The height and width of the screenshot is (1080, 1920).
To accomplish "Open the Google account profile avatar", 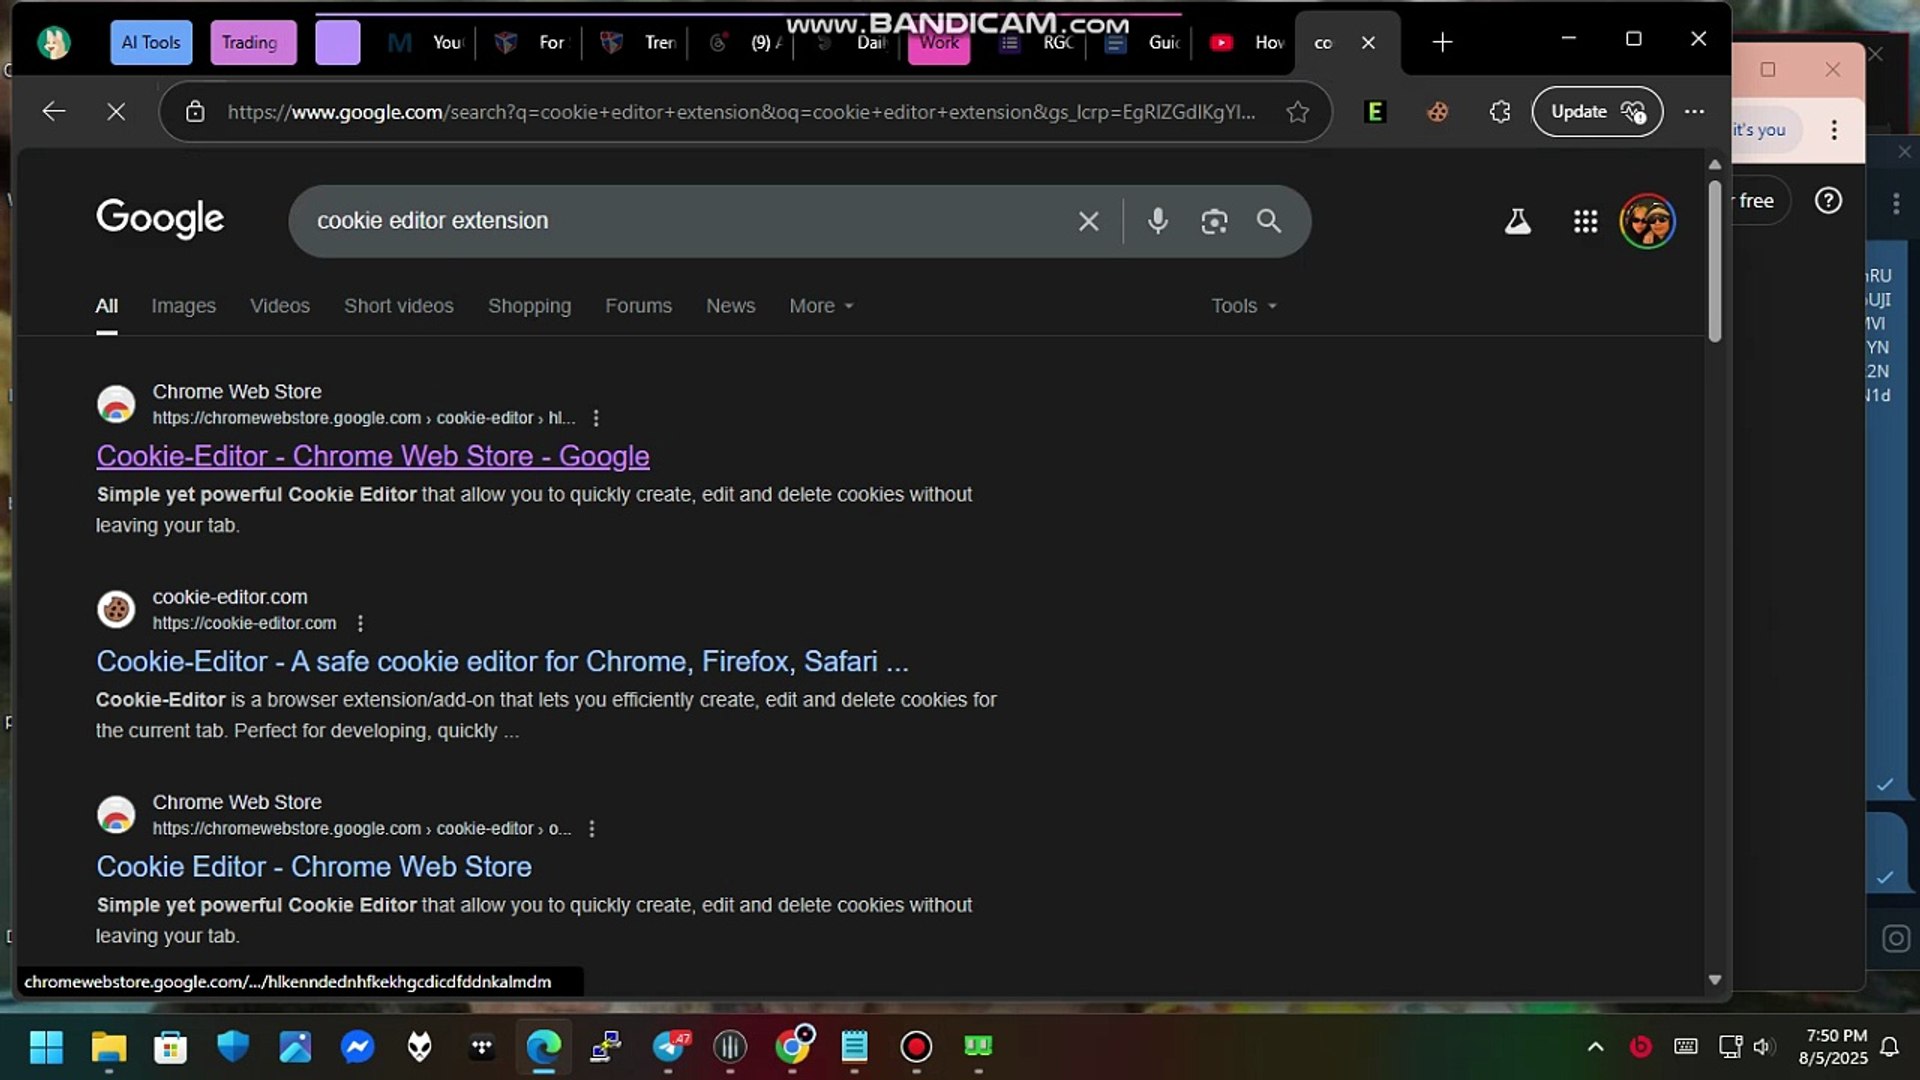I will (x=1647, y=221).
